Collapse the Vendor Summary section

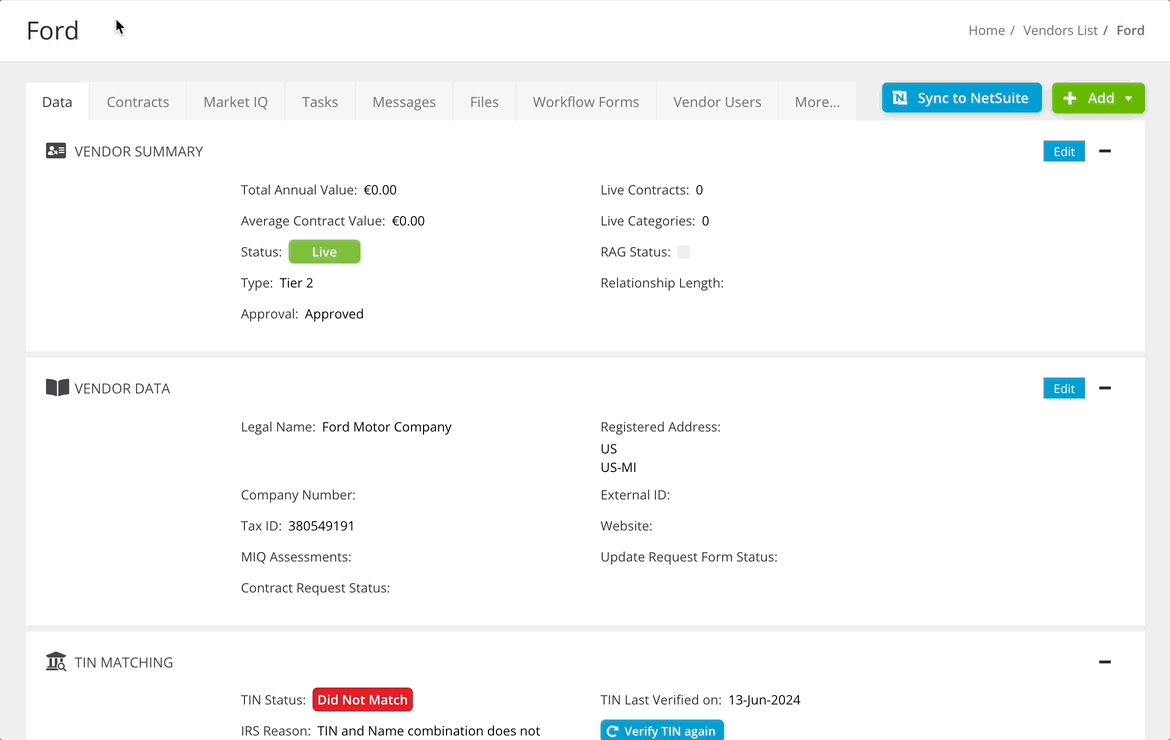[1105, 151]
